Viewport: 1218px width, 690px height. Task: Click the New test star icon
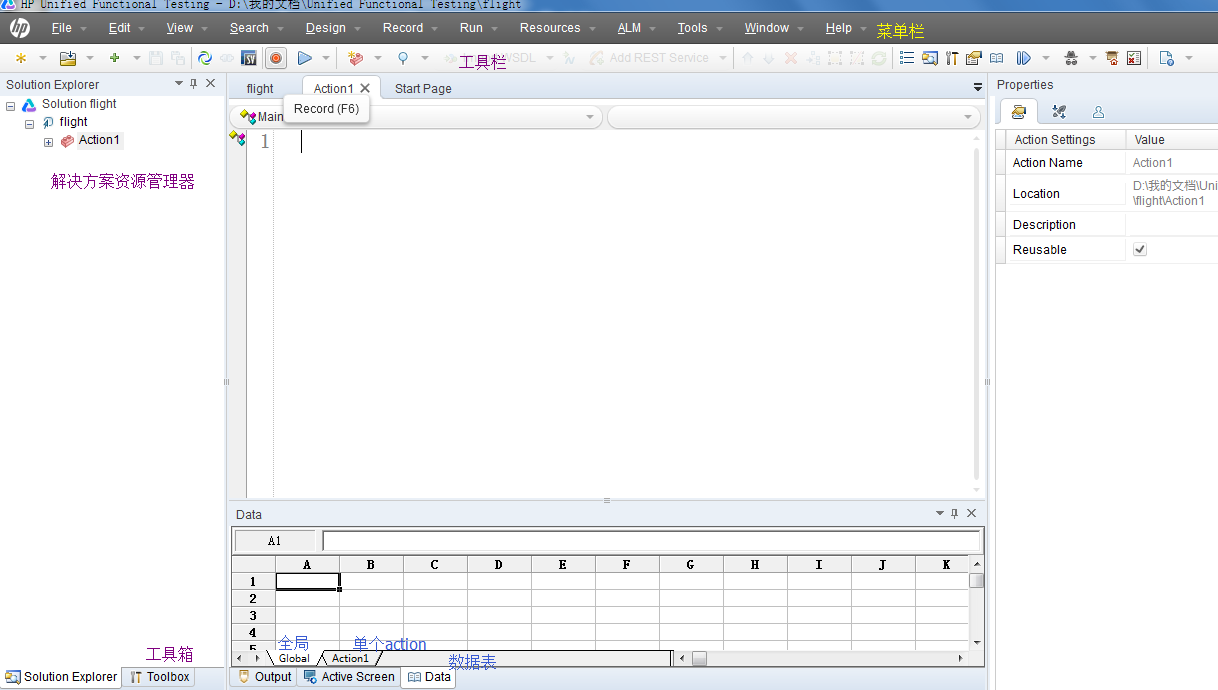[x=21, y=58]
